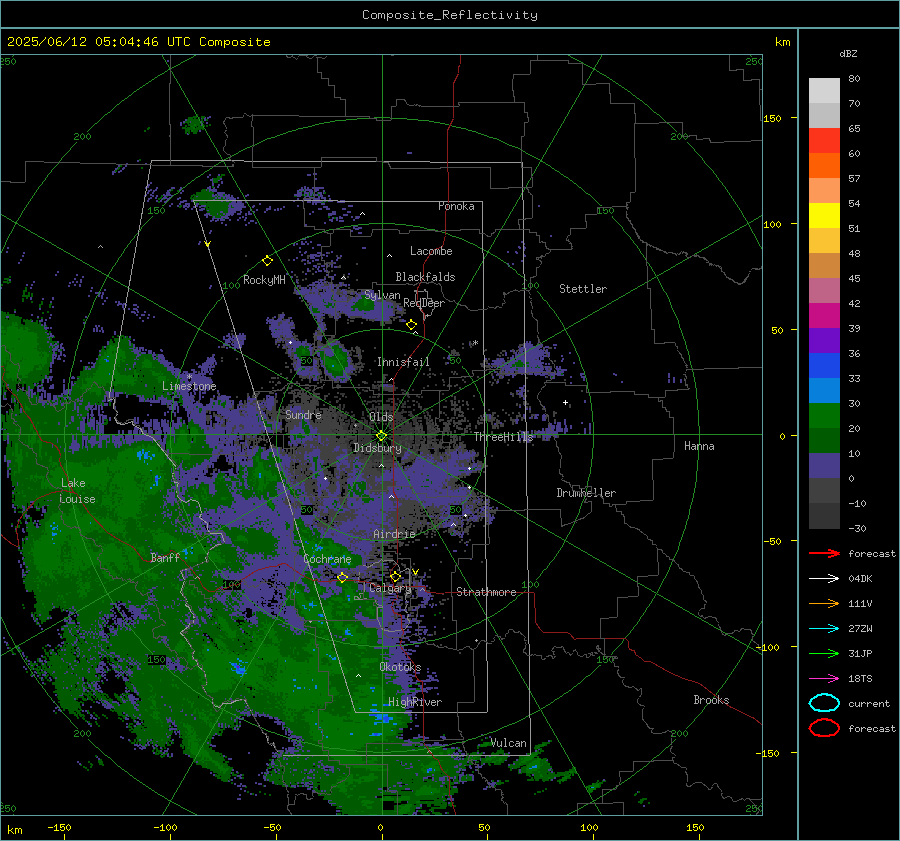Click the violet 10 dBZ legend swatch
The width and height of the screenshot is (900, 841).
point(824,465)
